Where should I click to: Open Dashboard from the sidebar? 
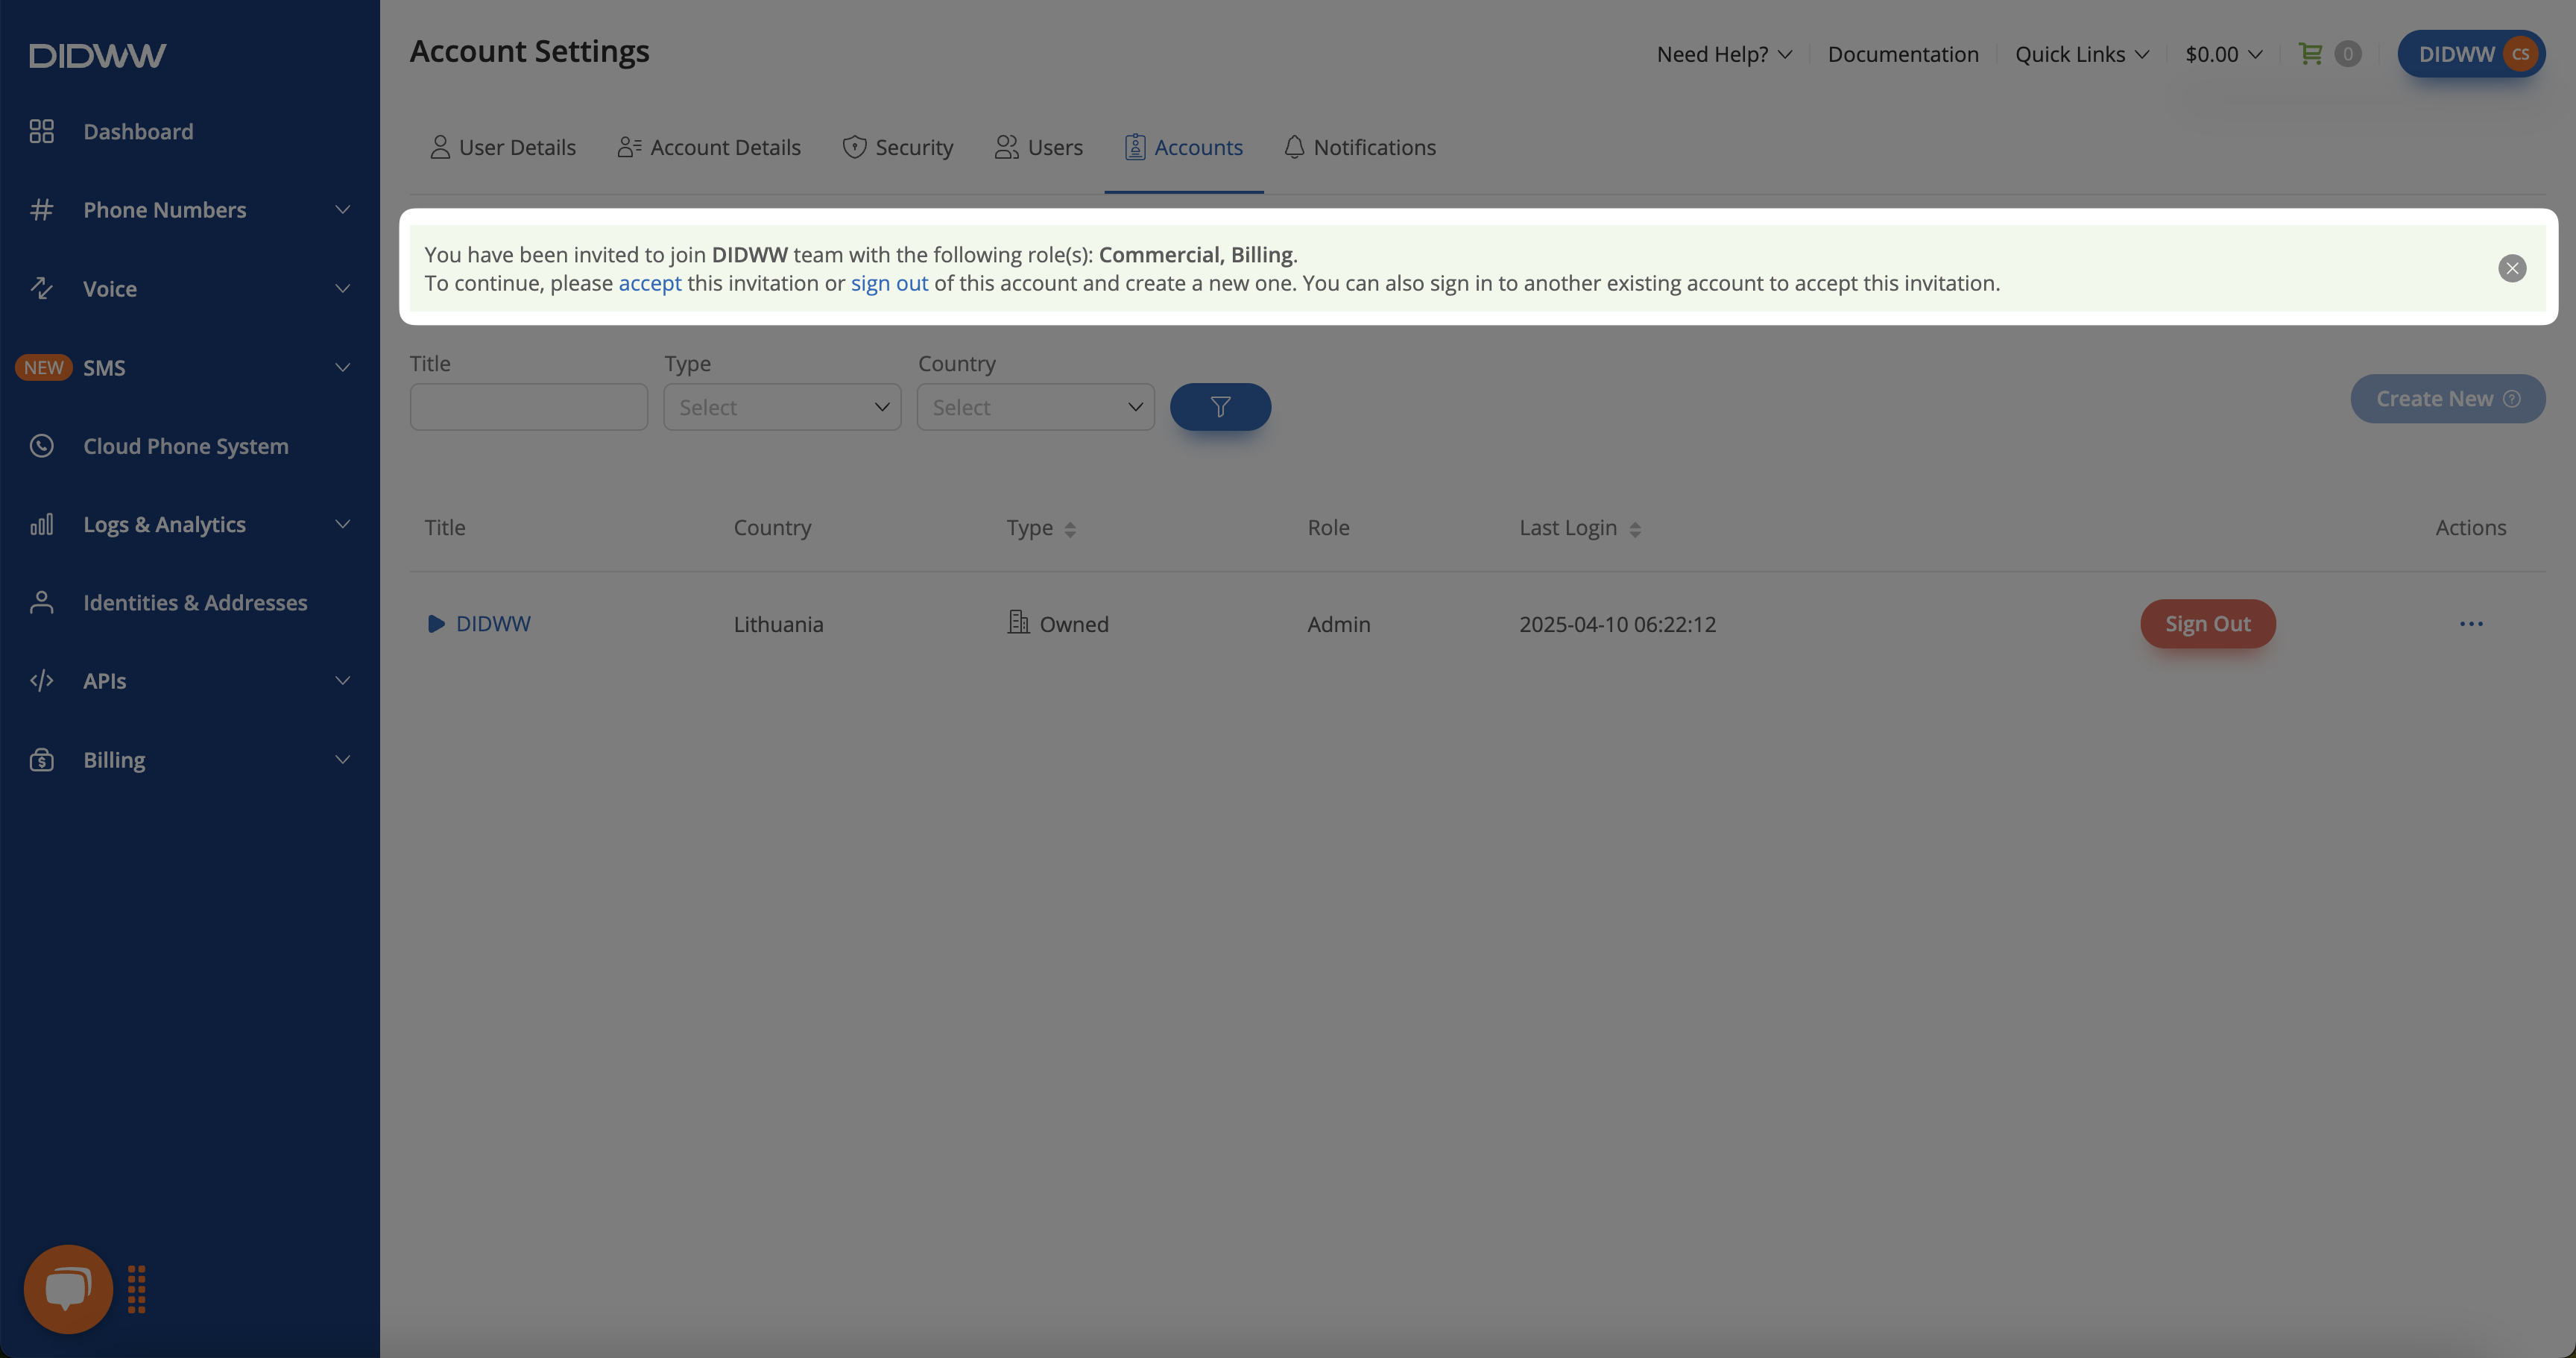[x=138, y=131]
